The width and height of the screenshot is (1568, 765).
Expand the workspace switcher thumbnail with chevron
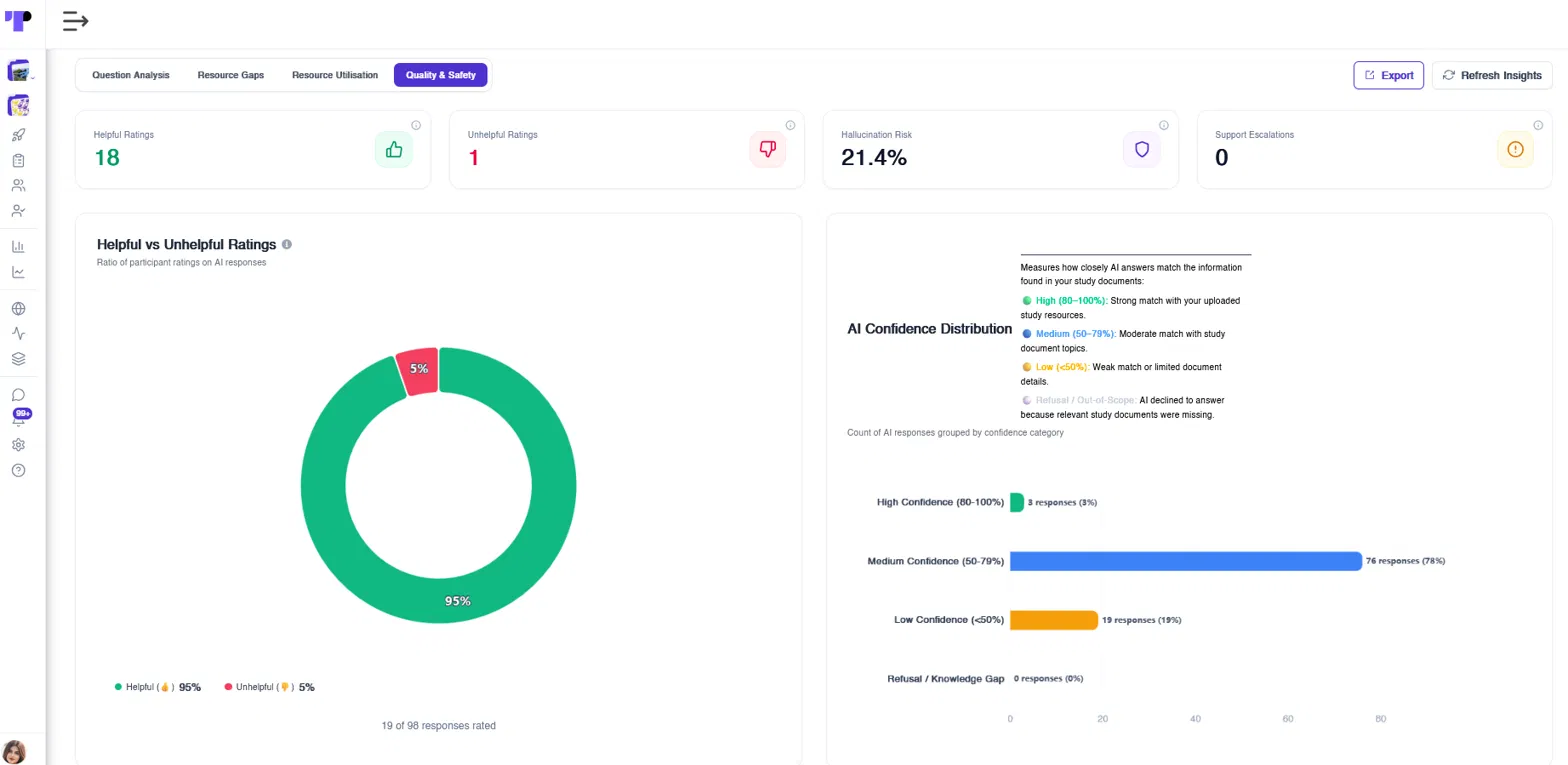pyautogui.click(x=20, y=71)
